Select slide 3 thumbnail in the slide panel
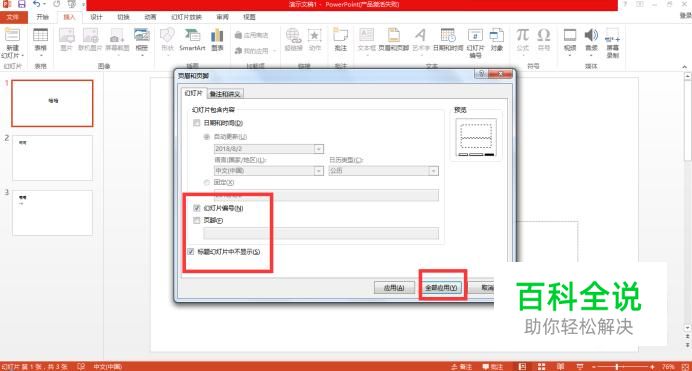Screen dimensions: 692x371 pos(53,213)
